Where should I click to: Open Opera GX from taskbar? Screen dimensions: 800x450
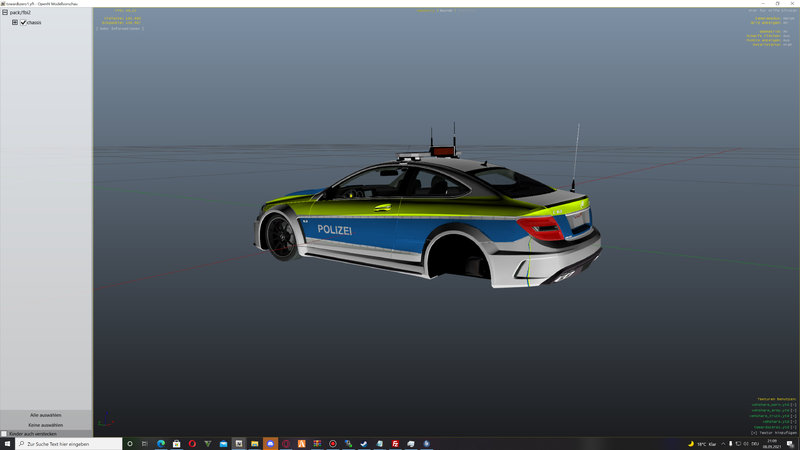[286, 444]
